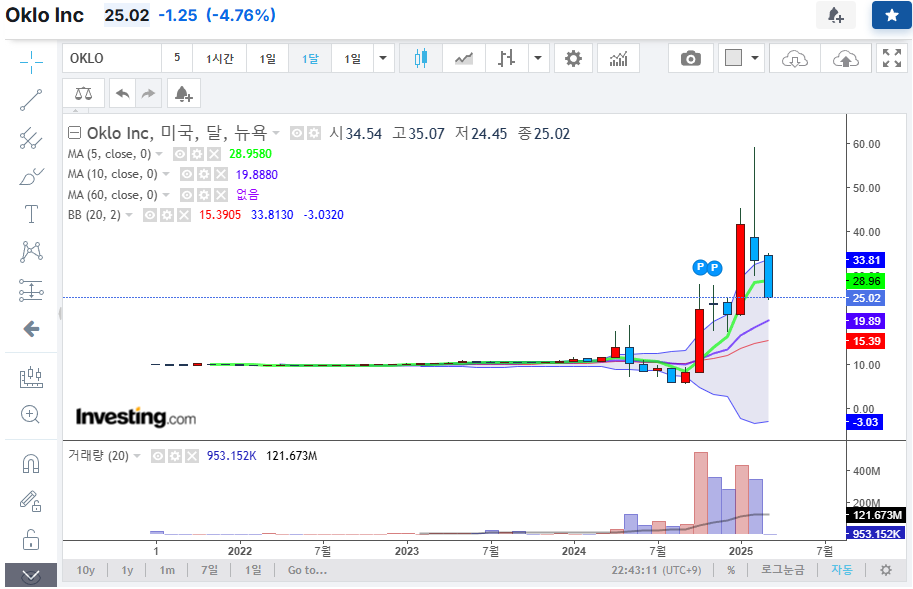Open the BB indicator dropdown arrow

[129, 215]
